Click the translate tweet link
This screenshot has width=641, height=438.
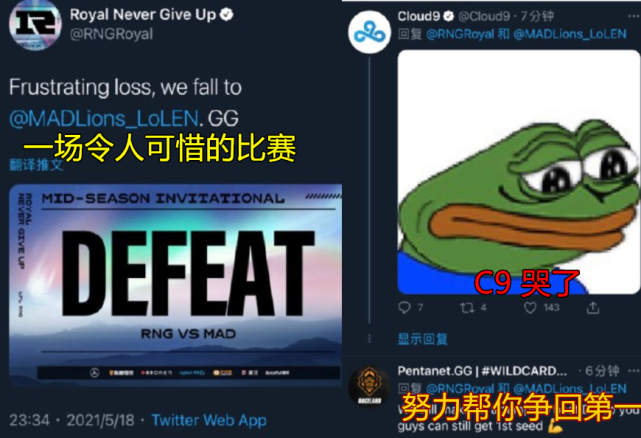36,165
